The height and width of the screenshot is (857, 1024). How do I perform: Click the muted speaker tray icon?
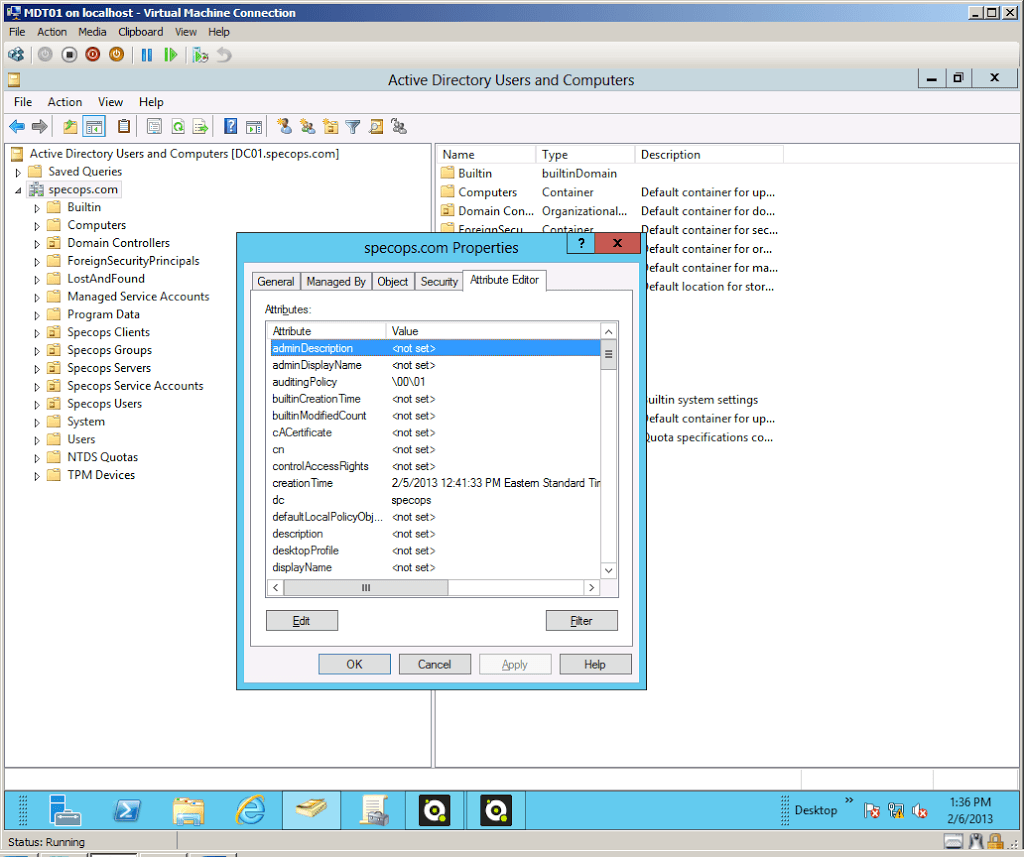pyautogui.click(x=920, y=811)
